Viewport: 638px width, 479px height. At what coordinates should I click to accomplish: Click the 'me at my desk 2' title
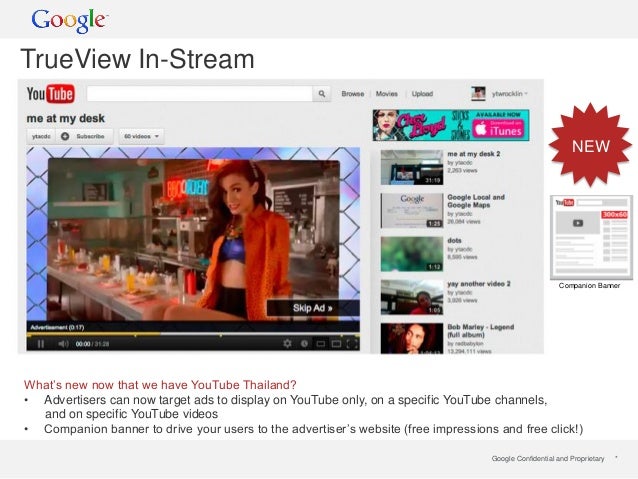click(474, 154)
